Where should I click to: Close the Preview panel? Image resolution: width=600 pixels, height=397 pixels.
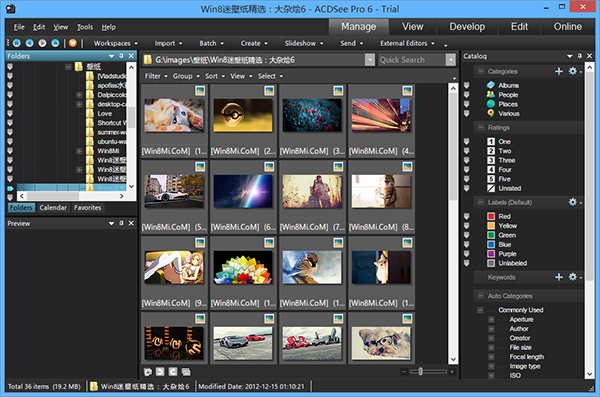(131, 223)
